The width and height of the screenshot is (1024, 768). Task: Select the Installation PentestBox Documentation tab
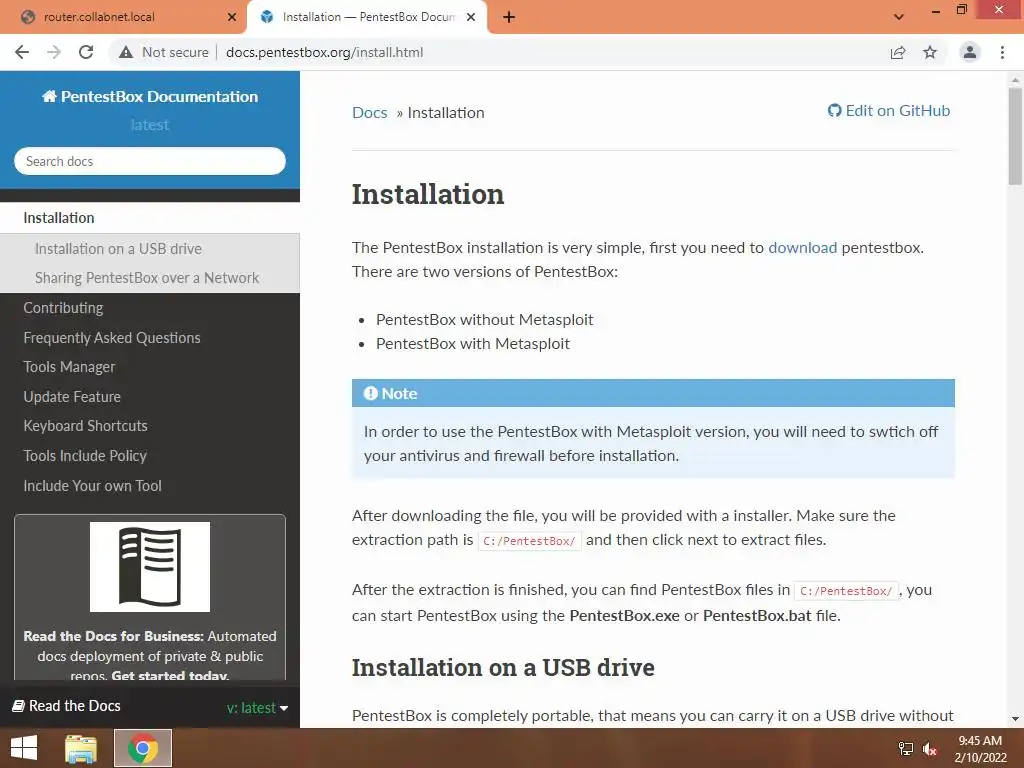point(368,17)
